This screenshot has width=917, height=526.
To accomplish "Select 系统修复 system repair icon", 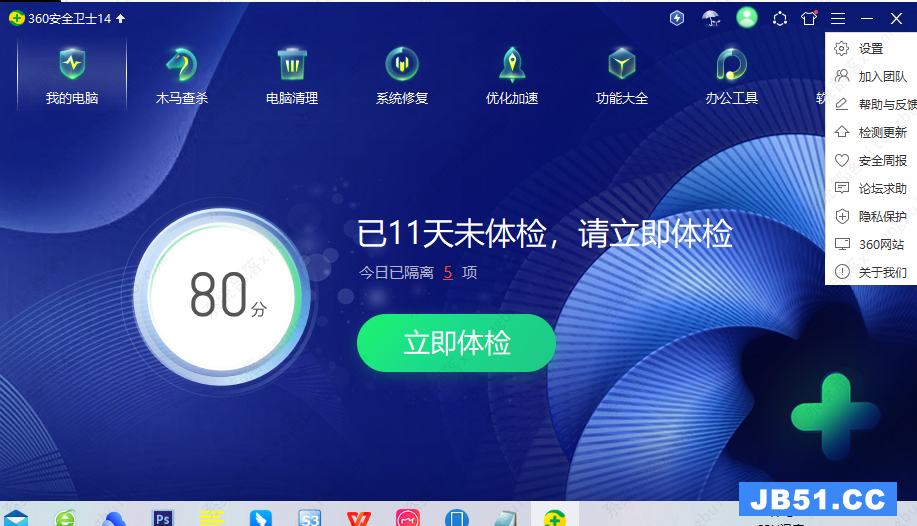I will point(402,65).
